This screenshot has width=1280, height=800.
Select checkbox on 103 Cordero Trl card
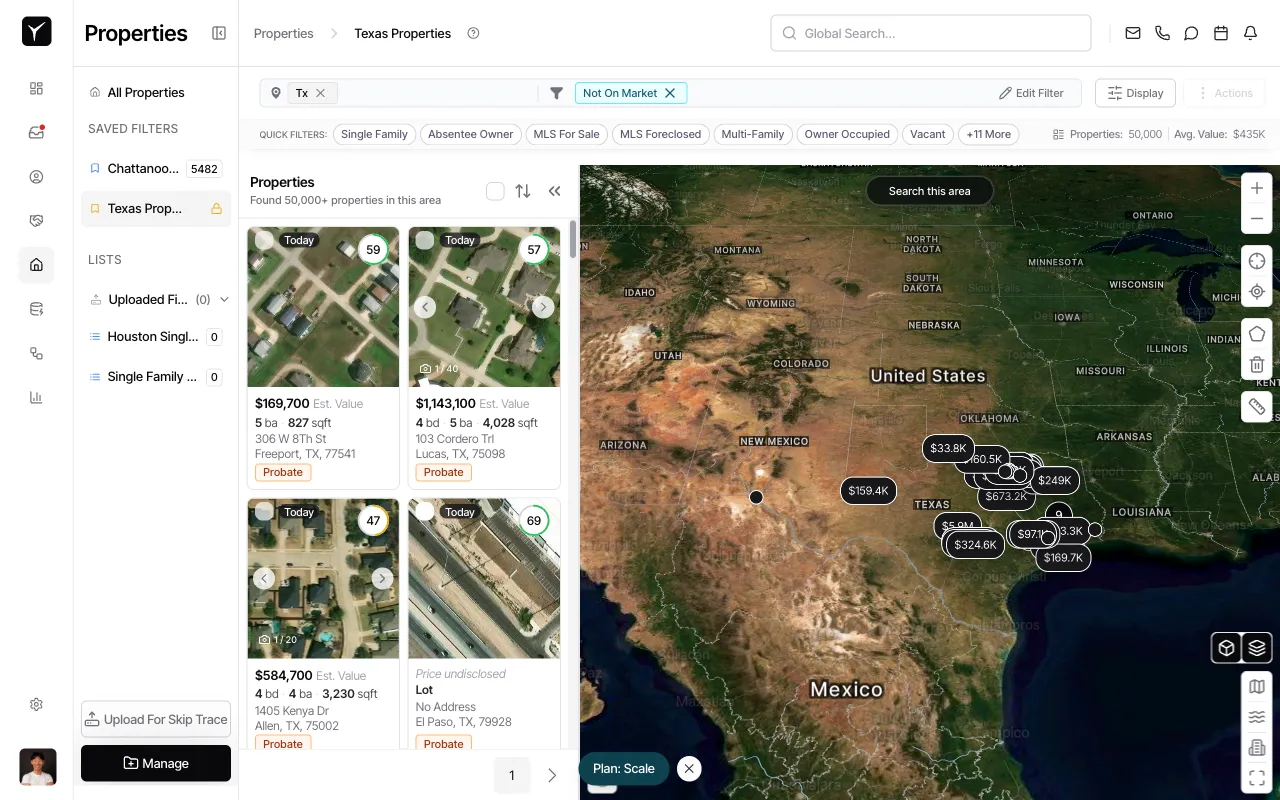click(425, 240)
